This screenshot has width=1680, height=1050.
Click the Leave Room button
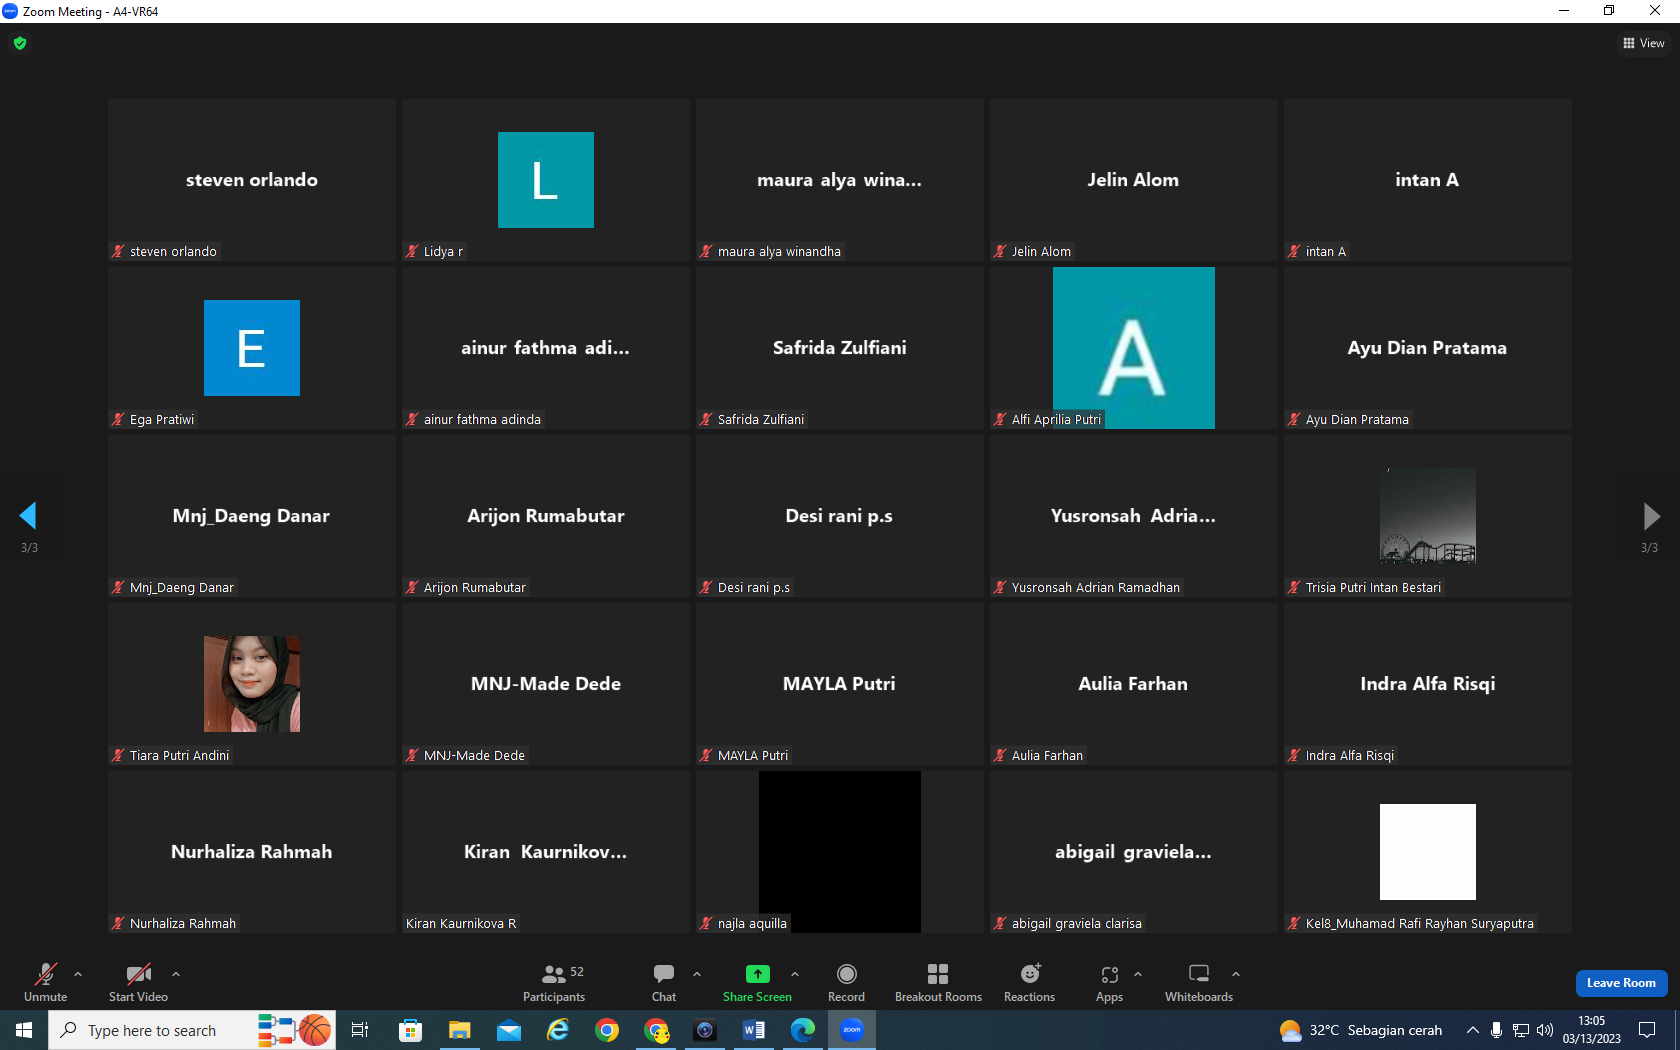click(x=1621, y=983)
